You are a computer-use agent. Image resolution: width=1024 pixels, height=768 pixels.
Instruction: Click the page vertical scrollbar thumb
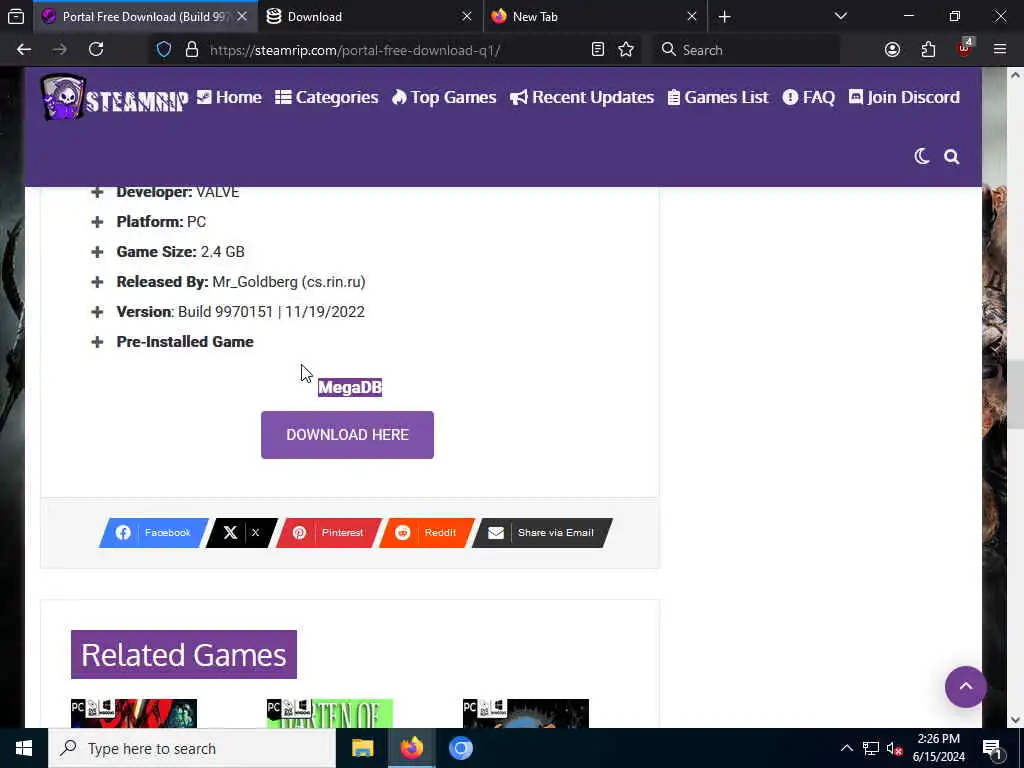1015,394
